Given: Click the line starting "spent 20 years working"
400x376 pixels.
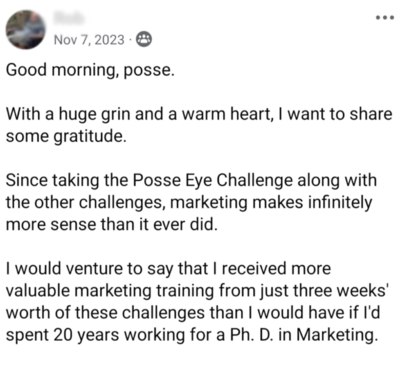Looking at the screenshot, I should (x=192, y=335).
